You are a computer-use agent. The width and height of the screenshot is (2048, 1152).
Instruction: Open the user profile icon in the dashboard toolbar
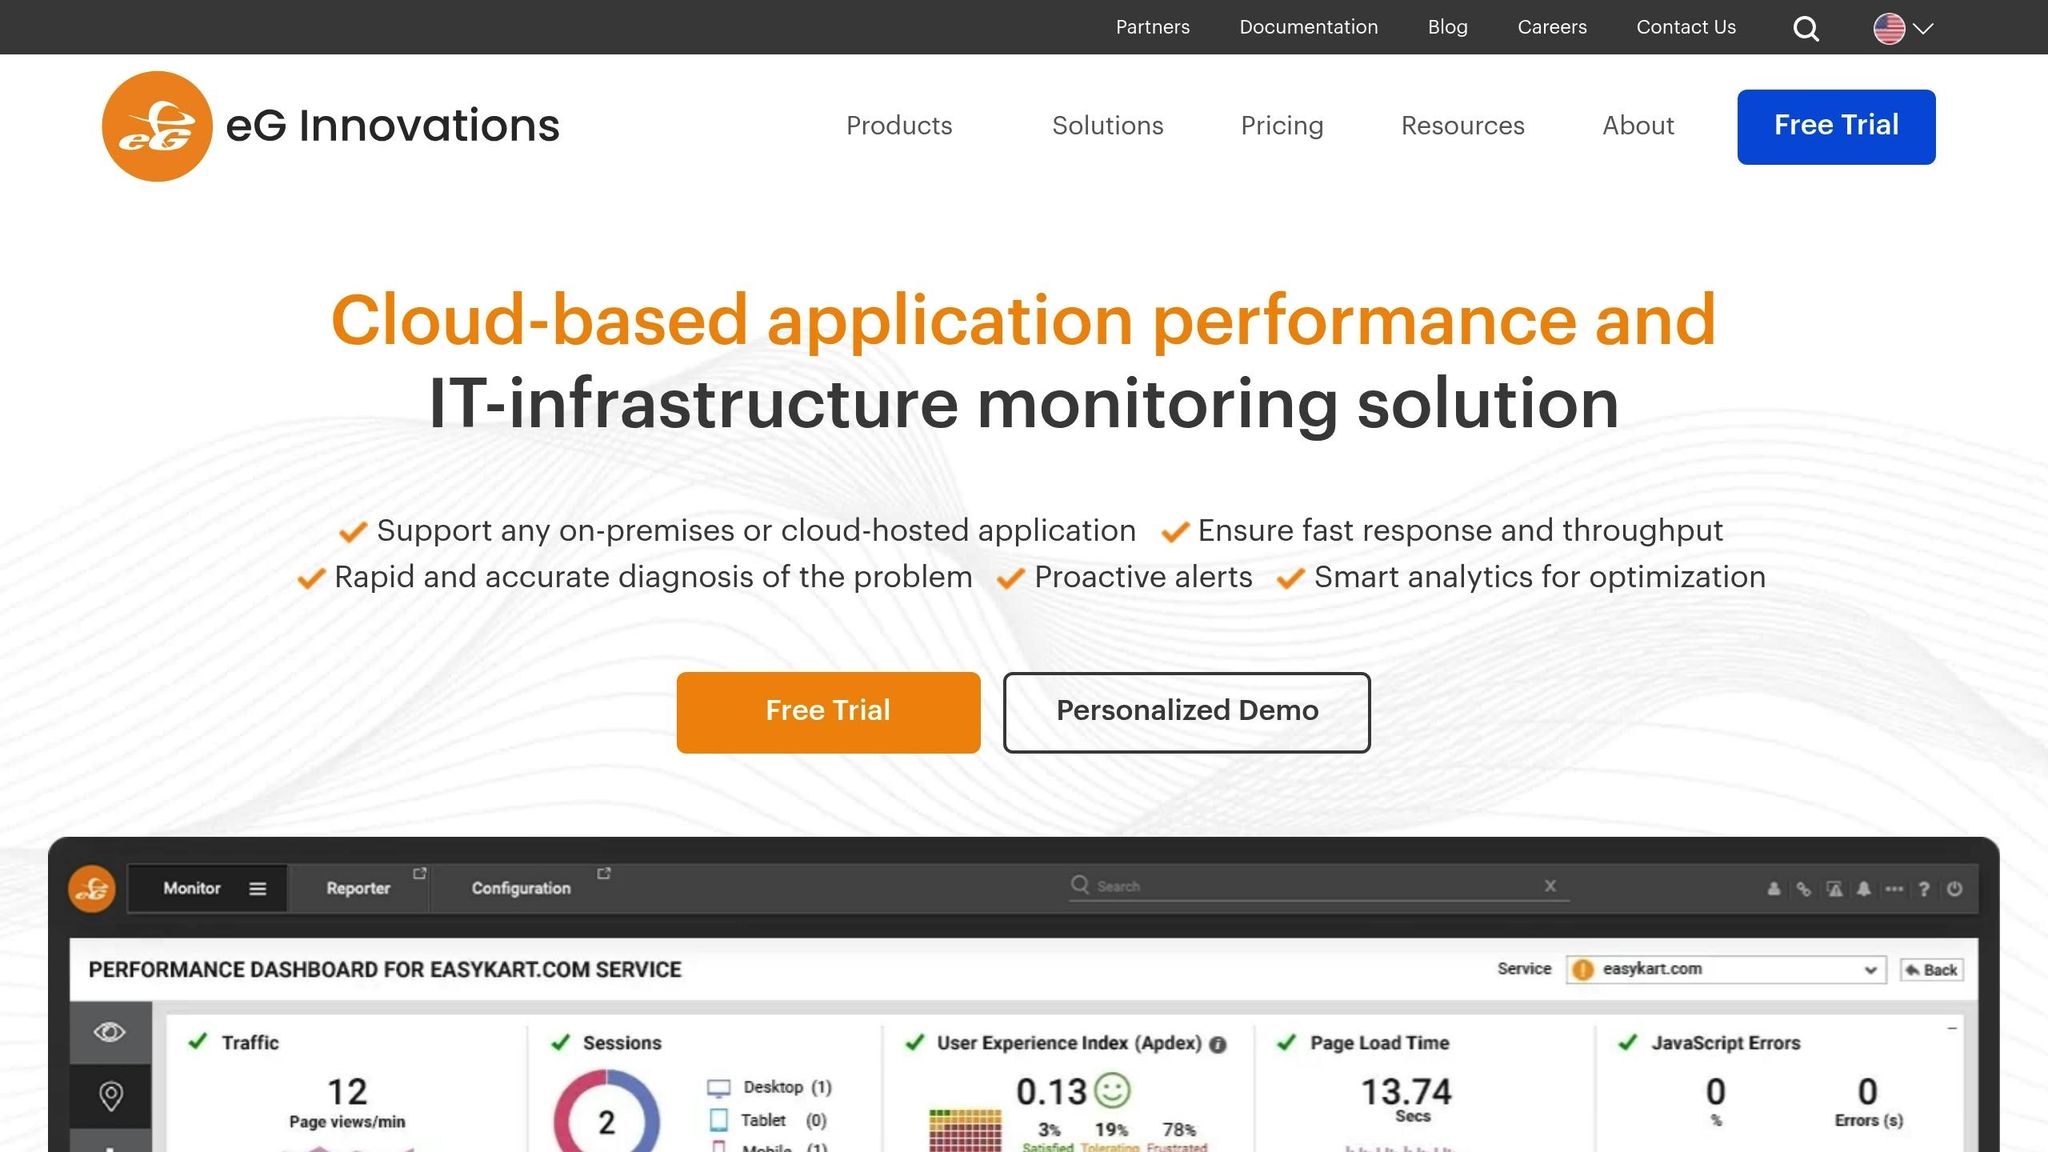(x=1775, y=888)
